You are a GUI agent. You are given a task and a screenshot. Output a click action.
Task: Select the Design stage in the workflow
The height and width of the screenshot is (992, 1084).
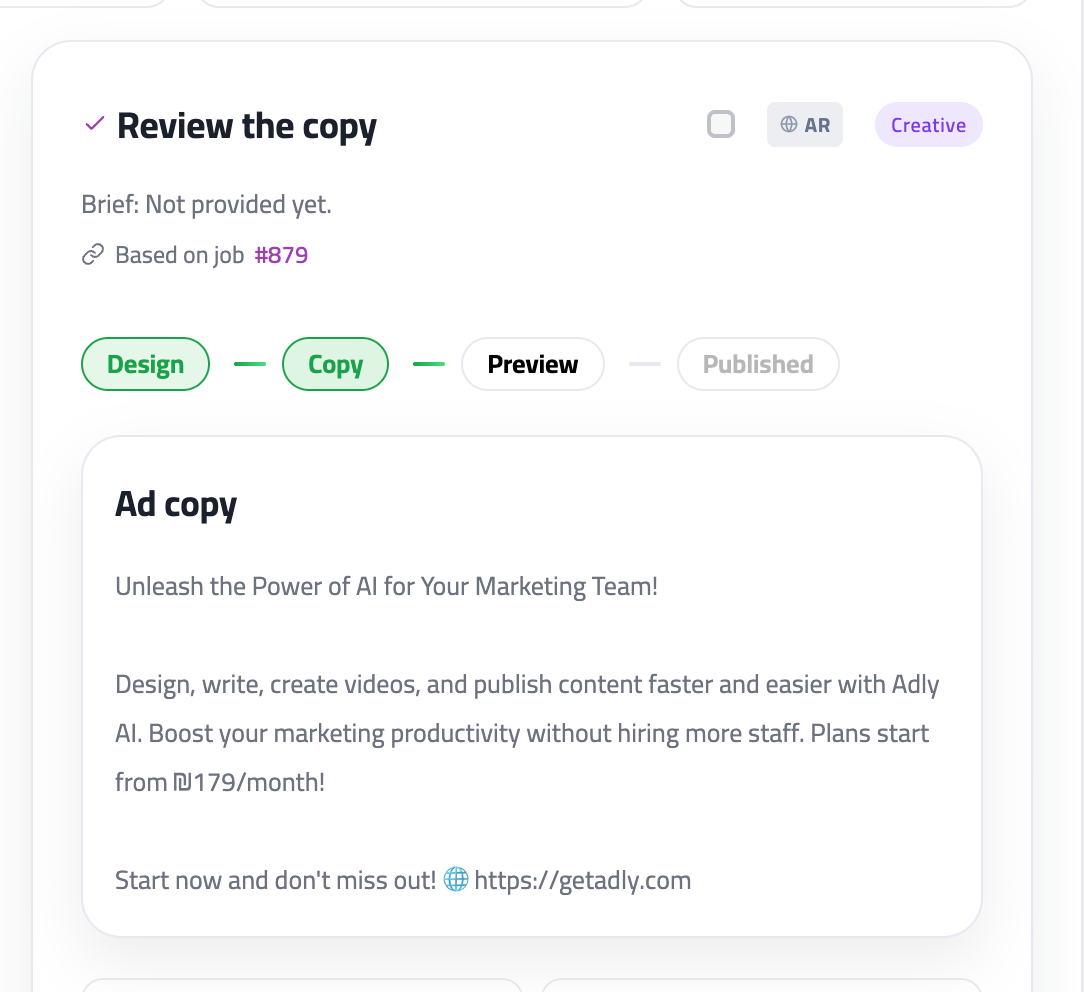click(145, 364)
